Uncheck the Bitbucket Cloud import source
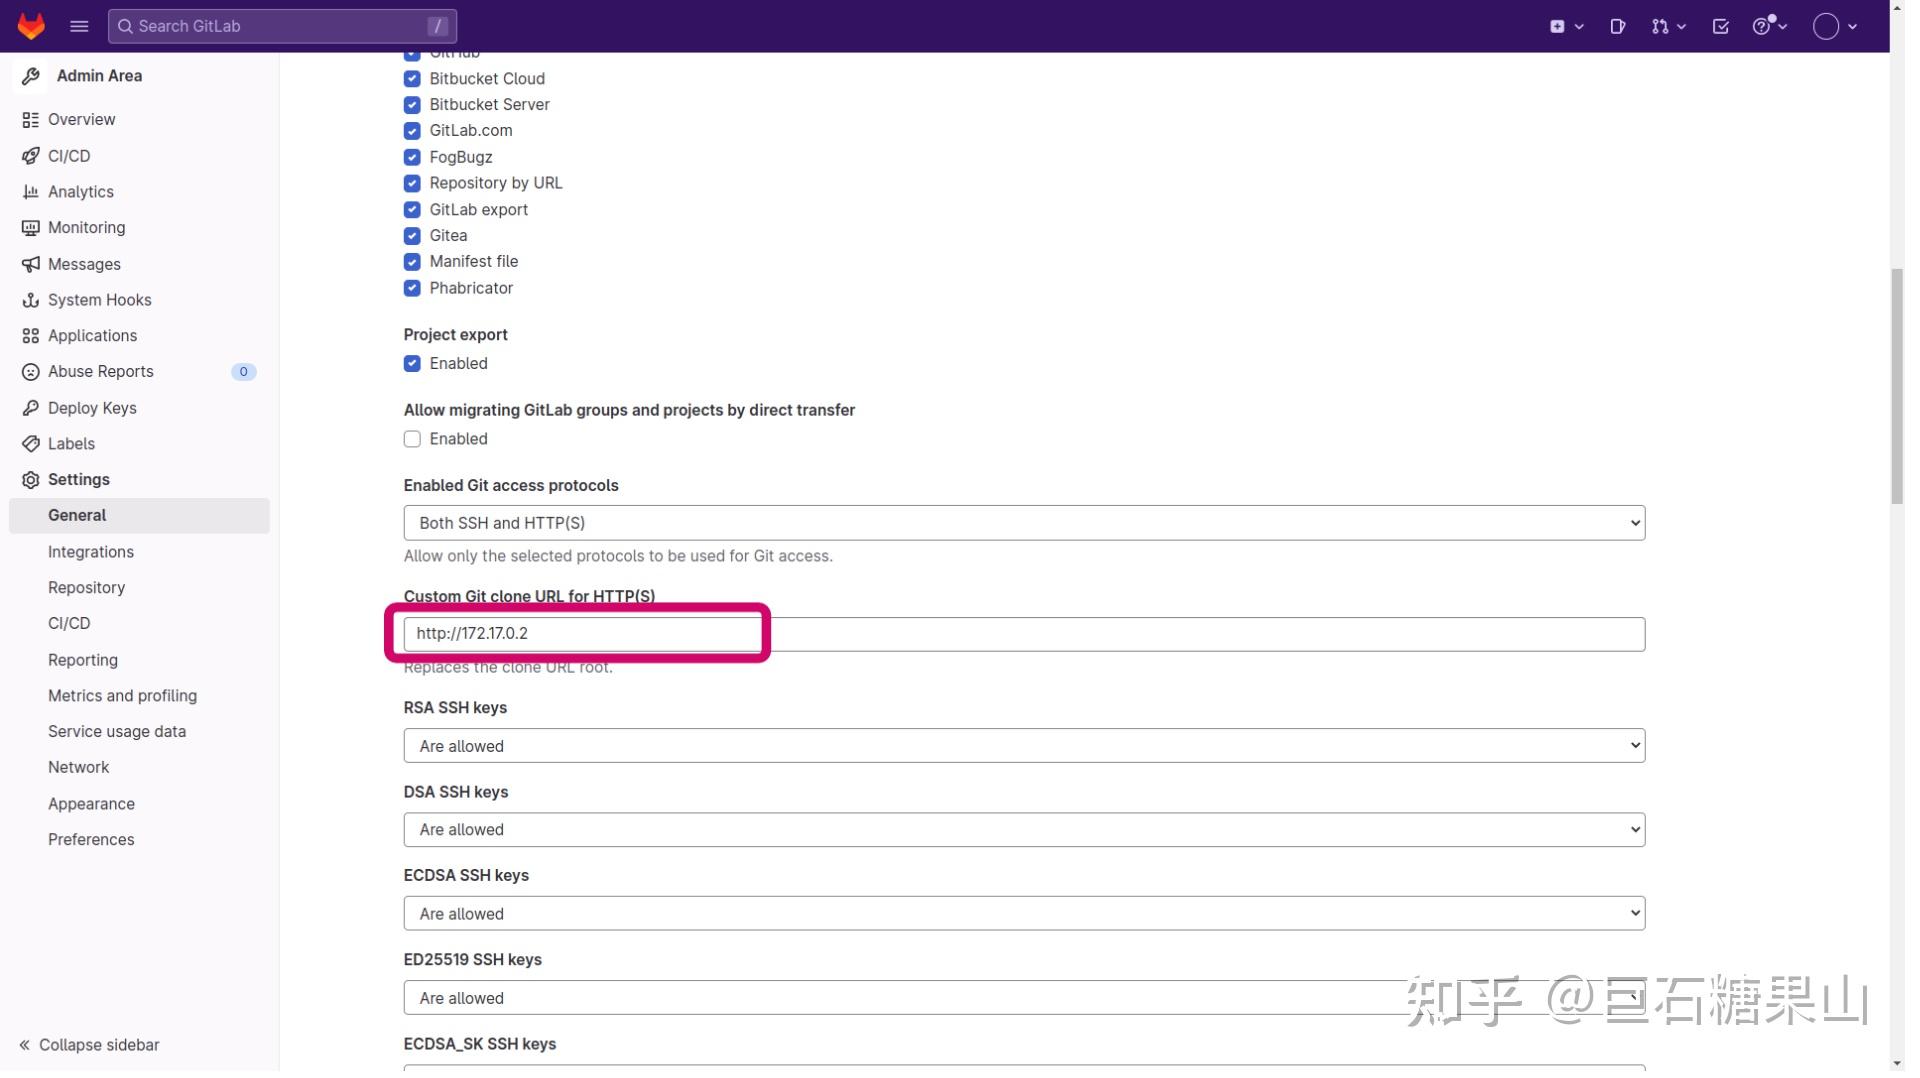 pos(411,79)
